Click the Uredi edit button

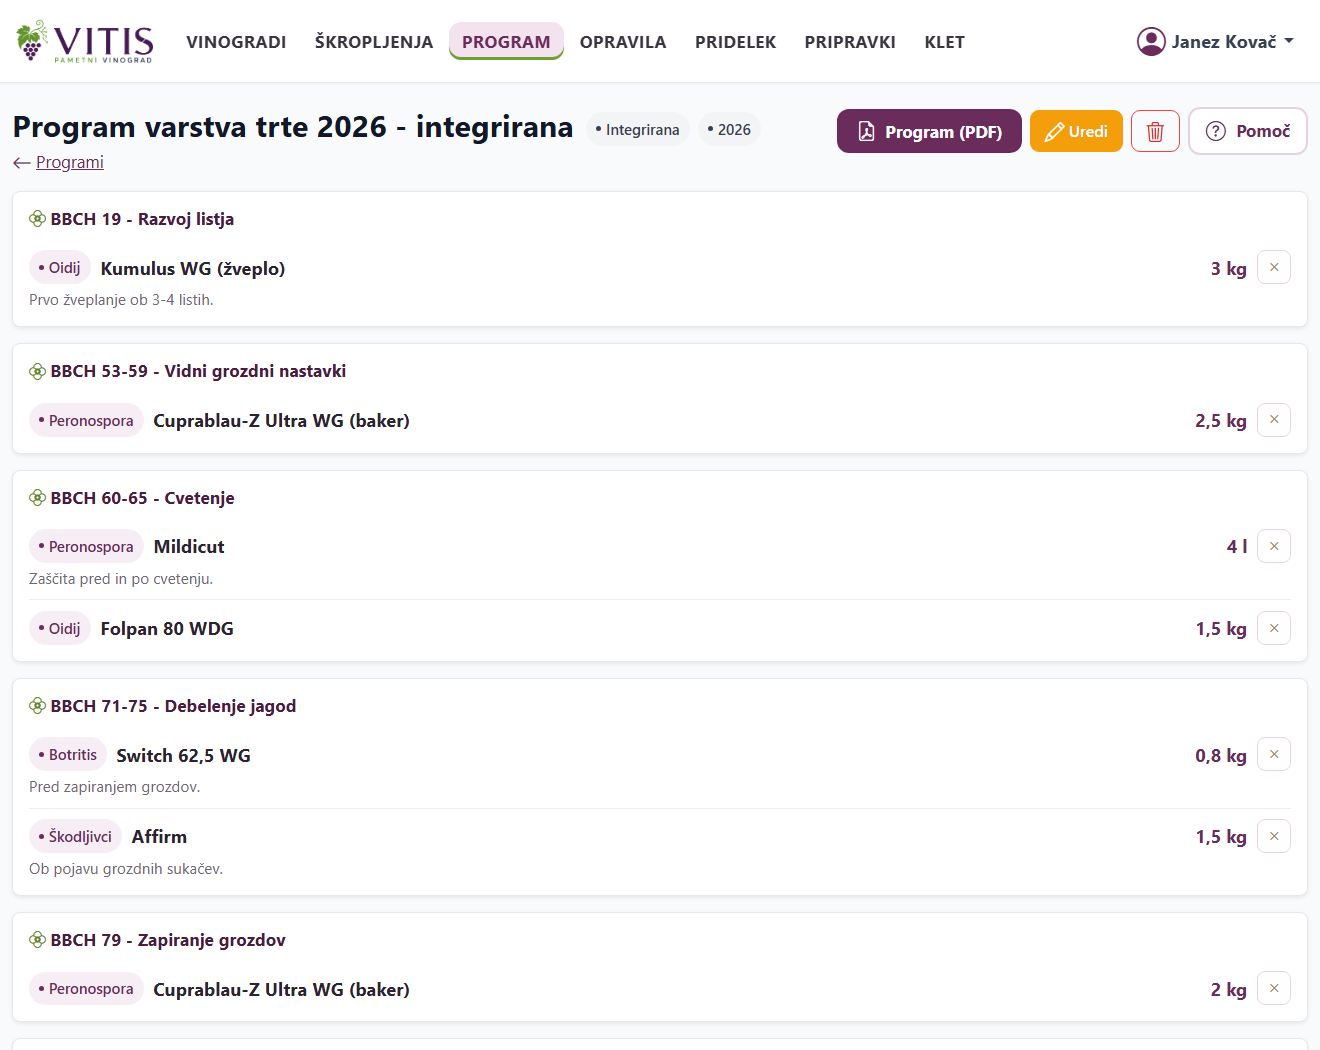coord(1076,131)
